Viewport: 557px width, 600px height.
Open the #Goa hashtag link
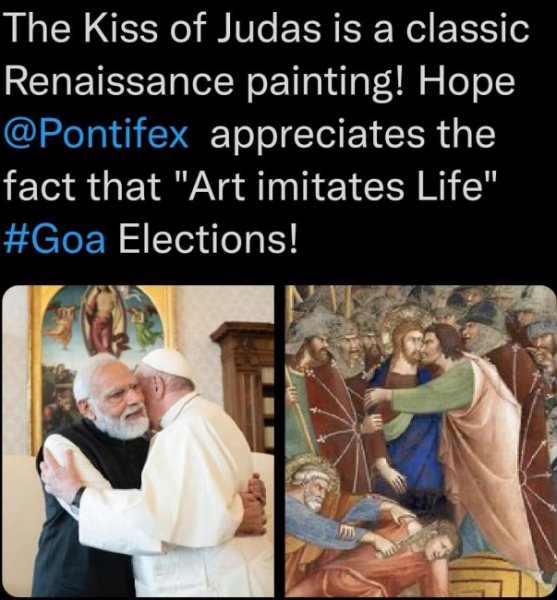point(54,240)
